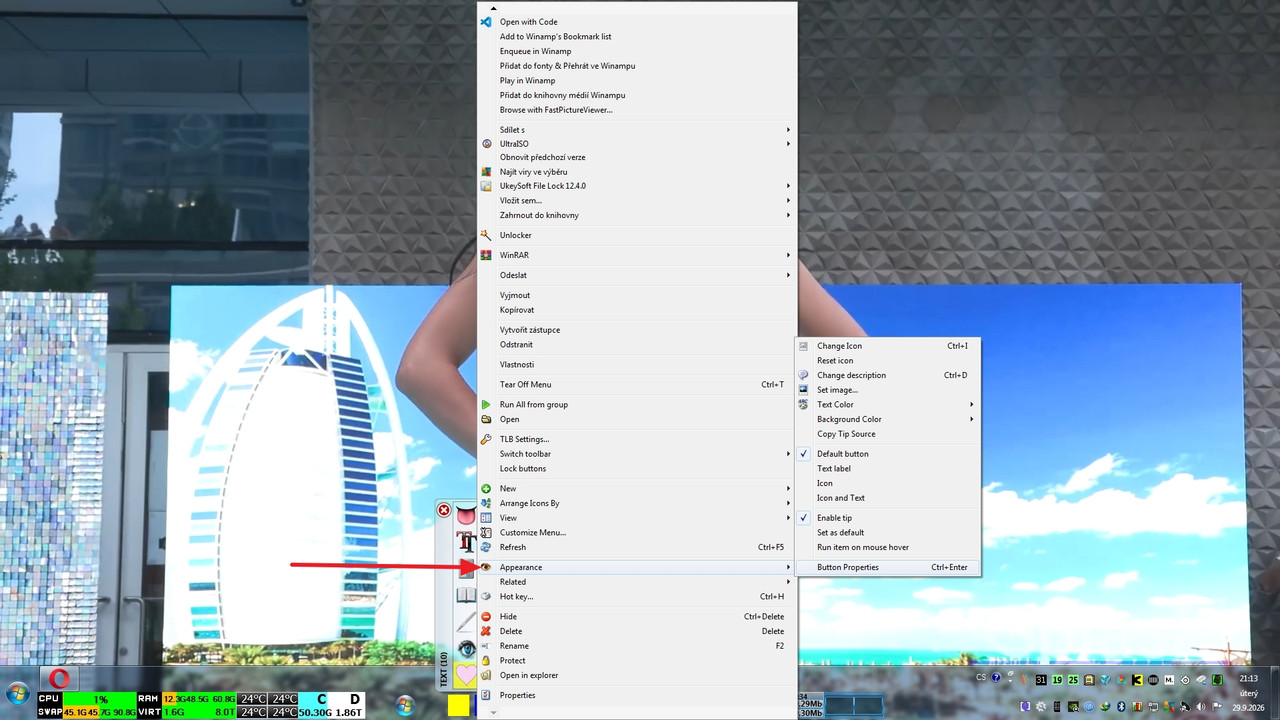Click the CPU usage meter on the taskbar
Image resolution: width=1280 pixels, height=720 pixels.
pyautogui.click(x=87, y=699)
